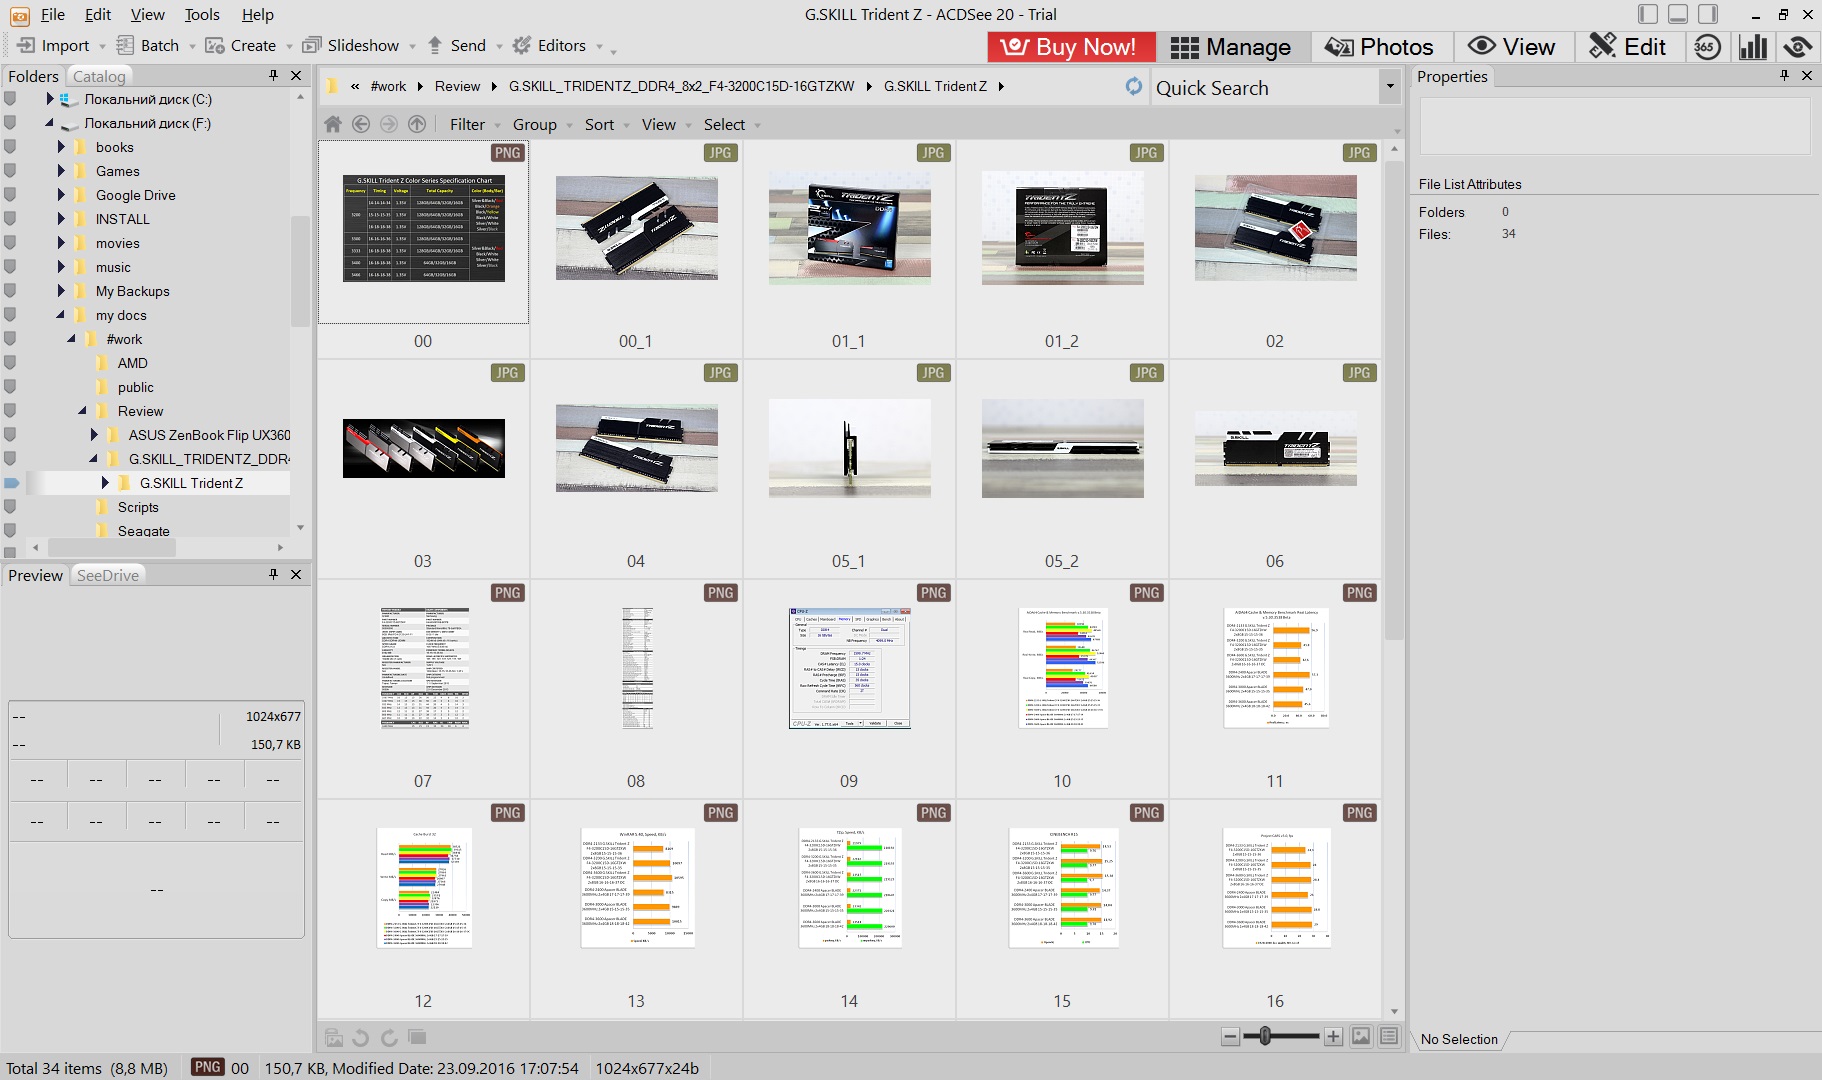The width and height of the screenshot is (1822, 1080).
Task: Click into the Quick Search field
Action: click(x=1266, y=87)
